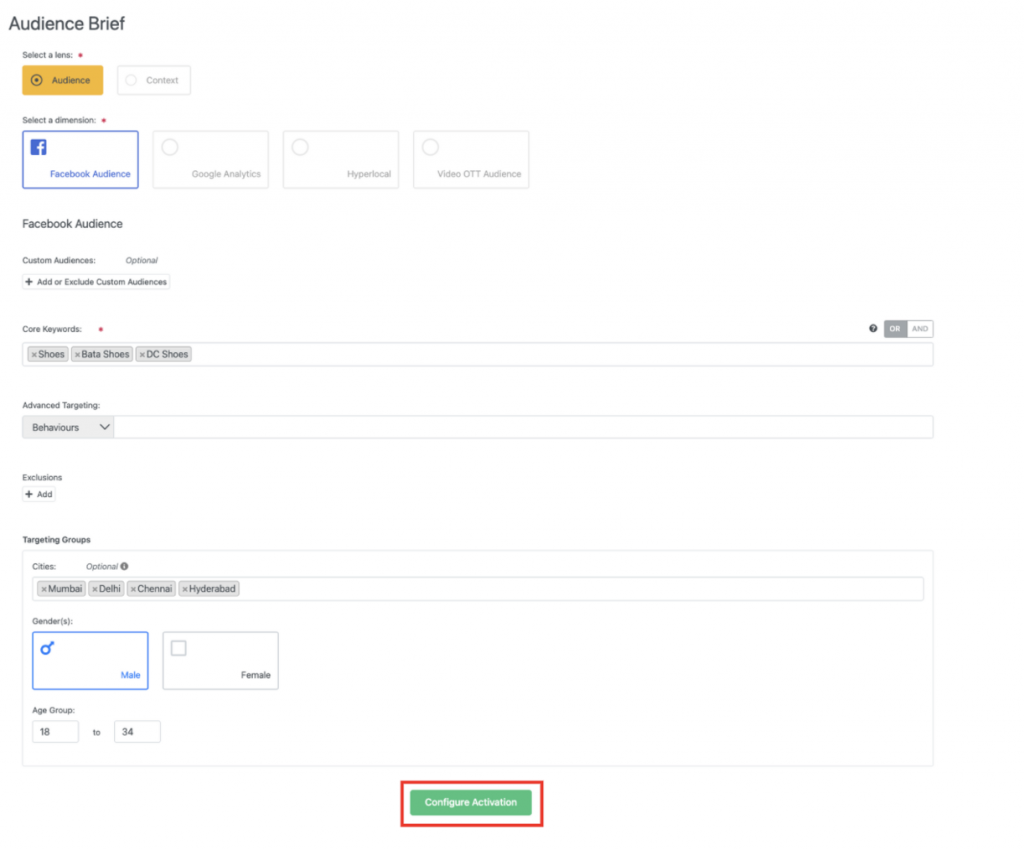This screenshot has width=1024, height=850.
Task: Open the Behaviours targeting dropdown
Action: [68, 428]
